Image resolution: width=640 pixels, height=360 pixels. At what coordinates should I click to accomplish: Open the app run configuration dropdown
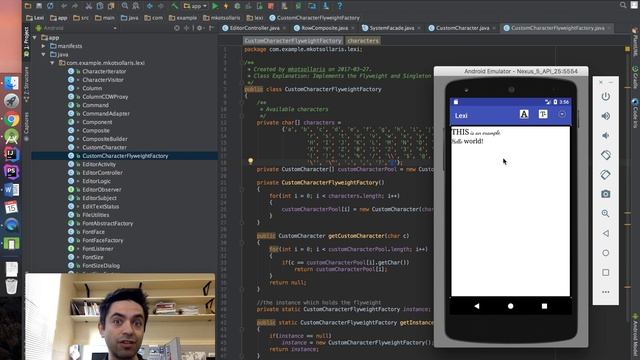point(196,6)
